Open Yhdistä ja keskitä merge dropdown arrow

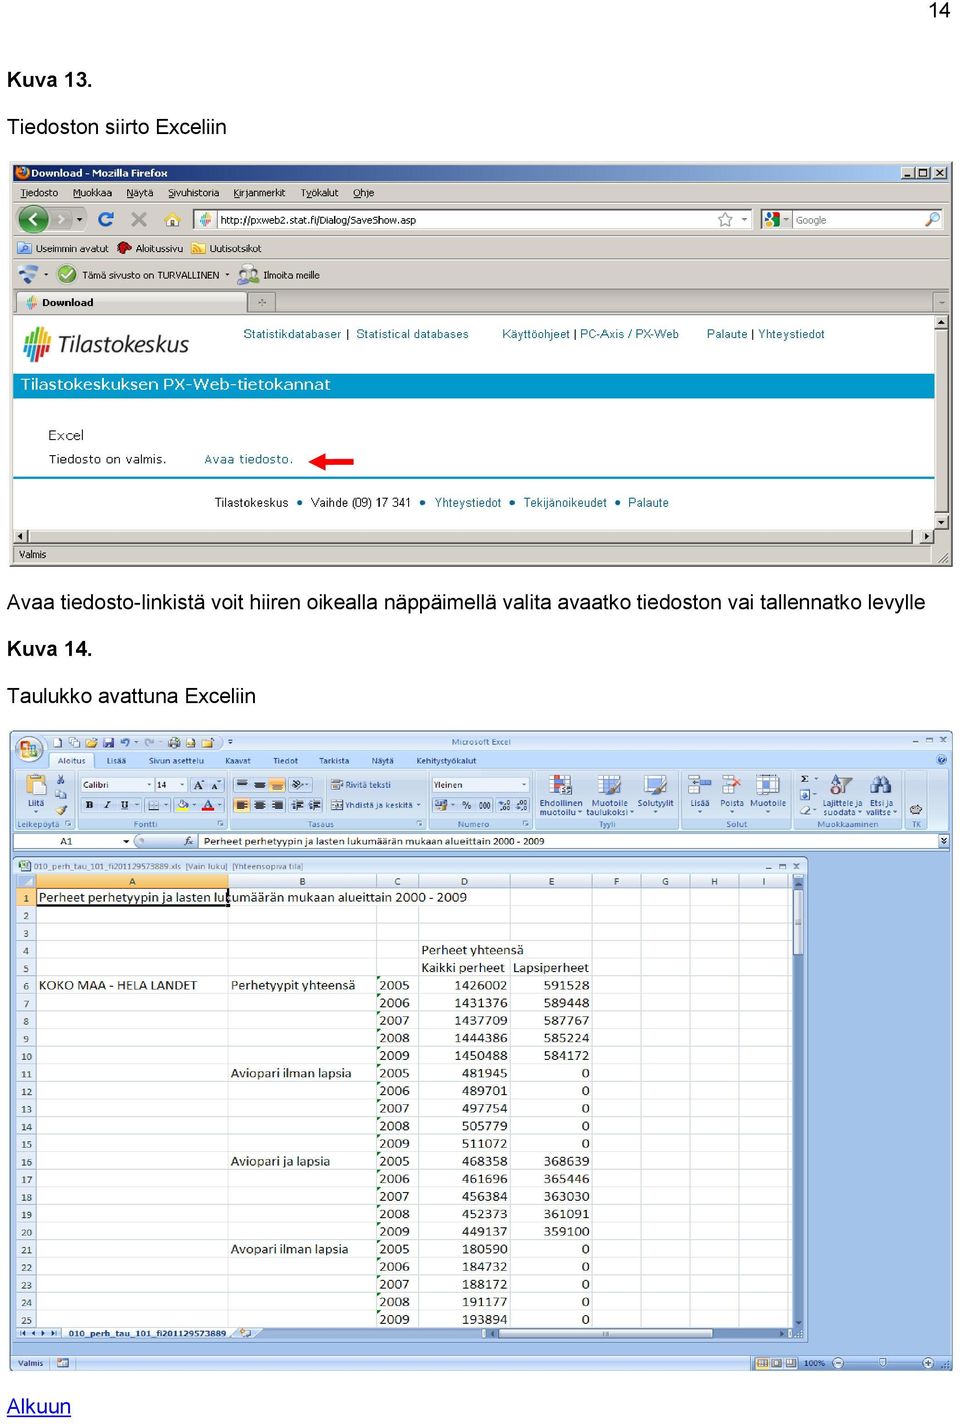[x=419, y=805]
